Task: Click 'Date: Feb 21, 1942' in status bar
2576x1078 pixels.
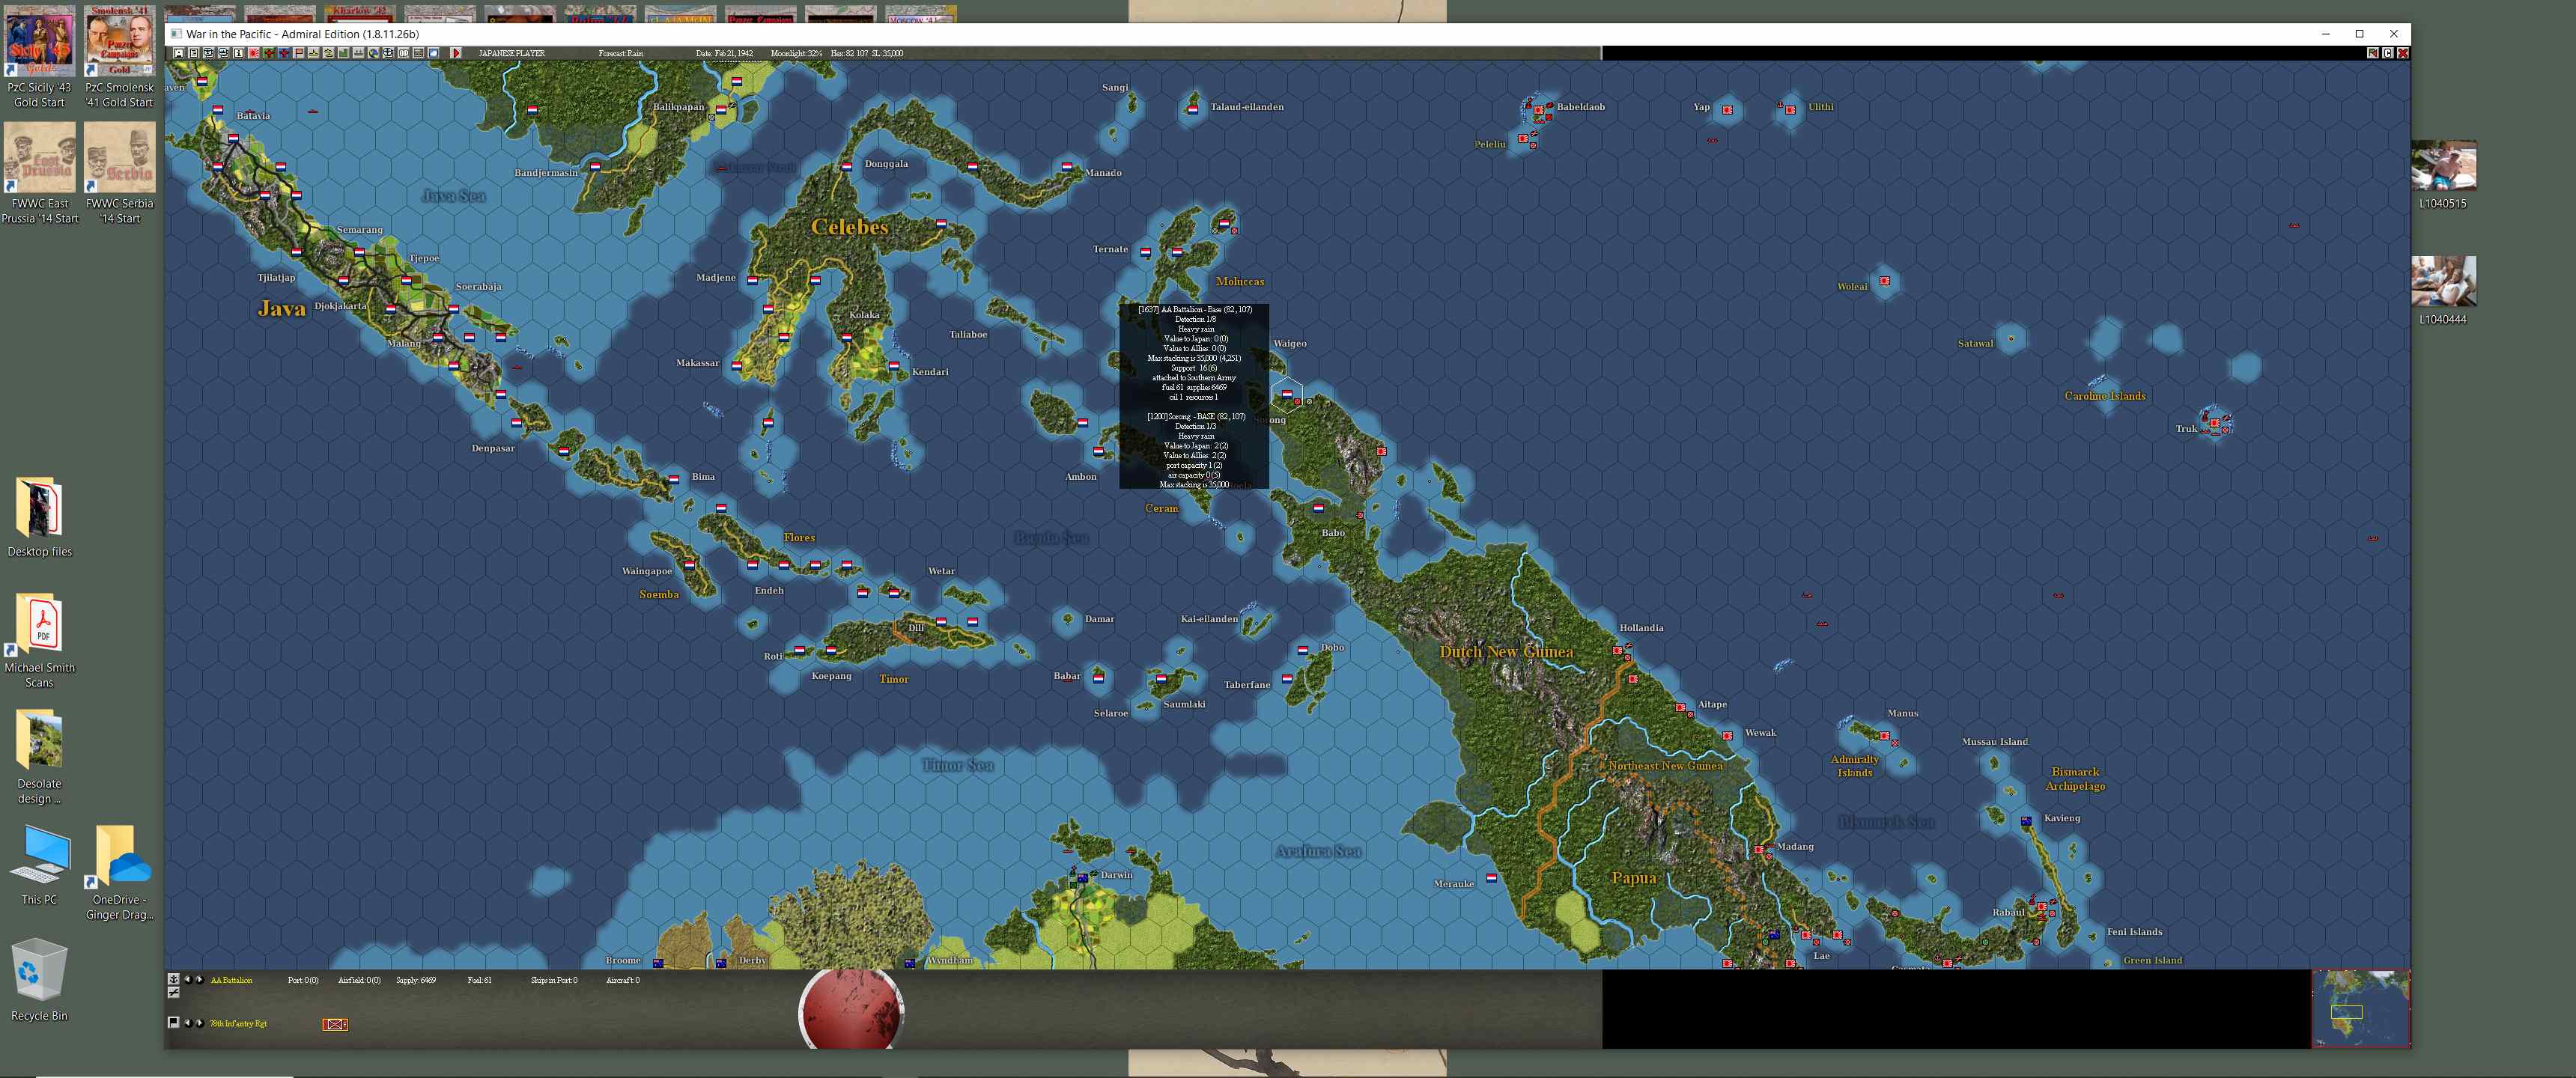Action: [x=724, y=53]
